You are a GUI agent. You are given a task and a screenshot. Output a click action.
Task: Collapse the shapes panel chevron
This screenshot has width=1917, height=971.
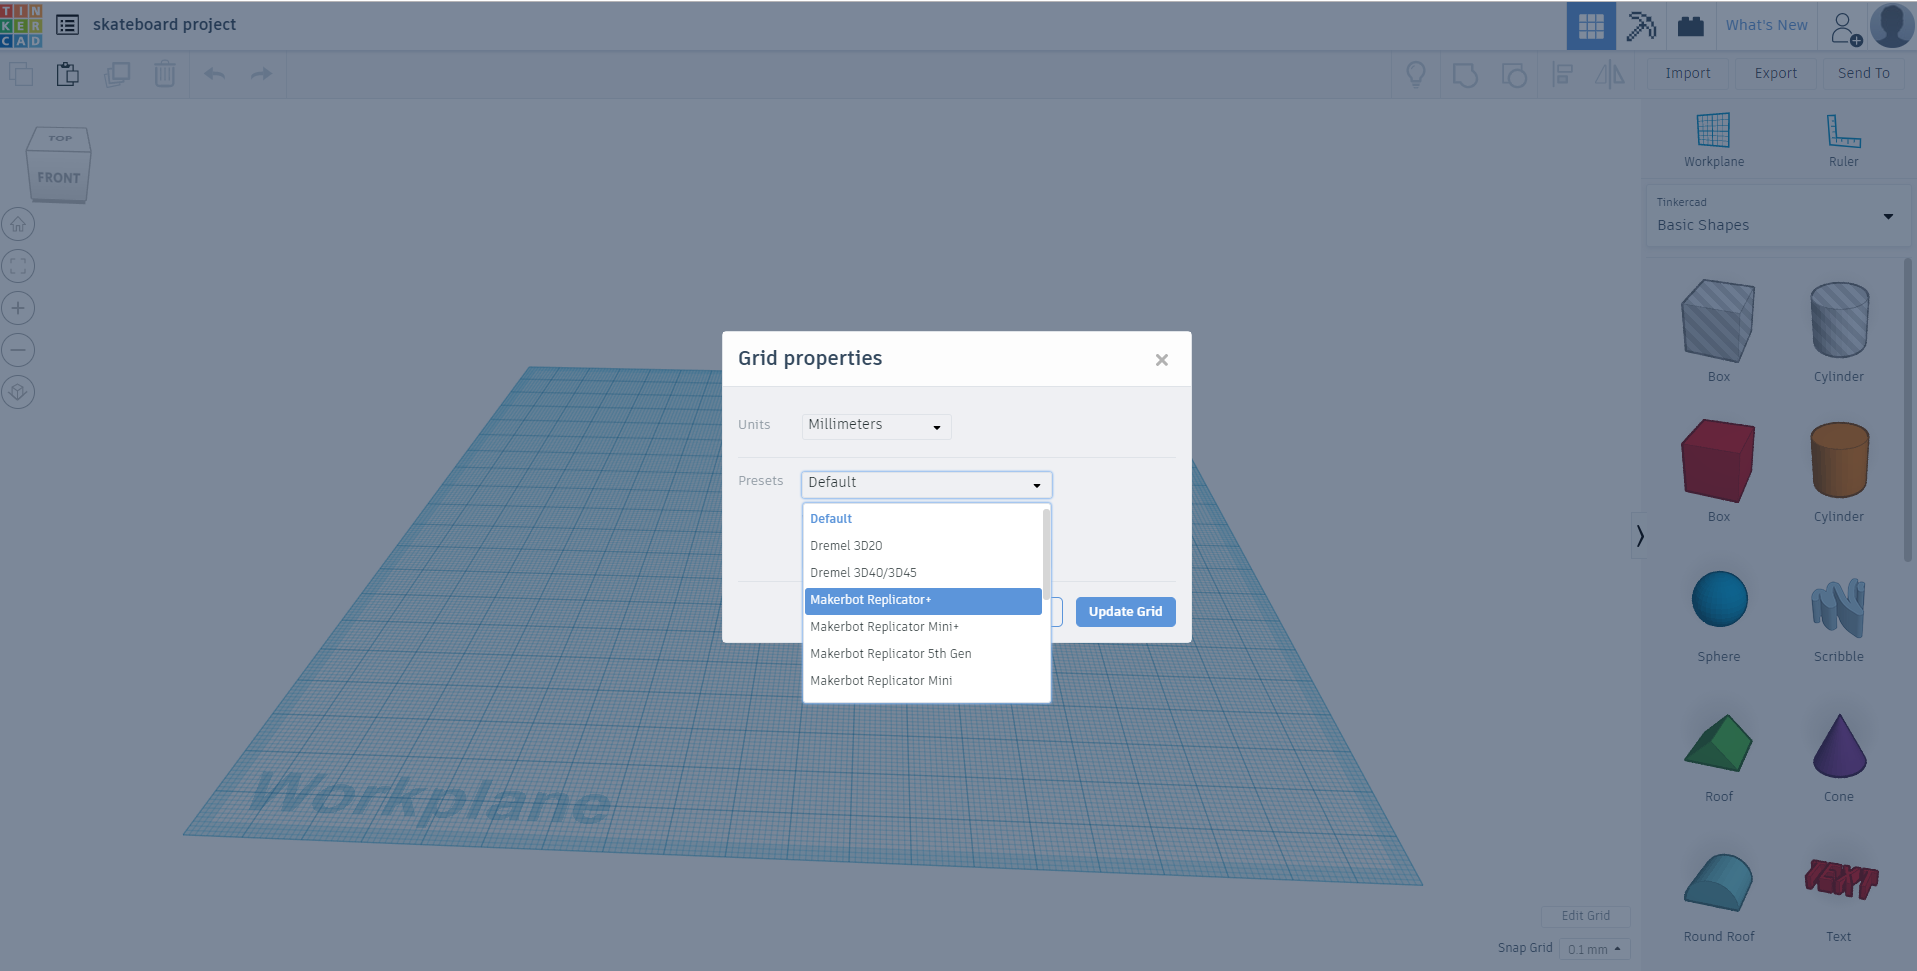[x=1639, y=535]
